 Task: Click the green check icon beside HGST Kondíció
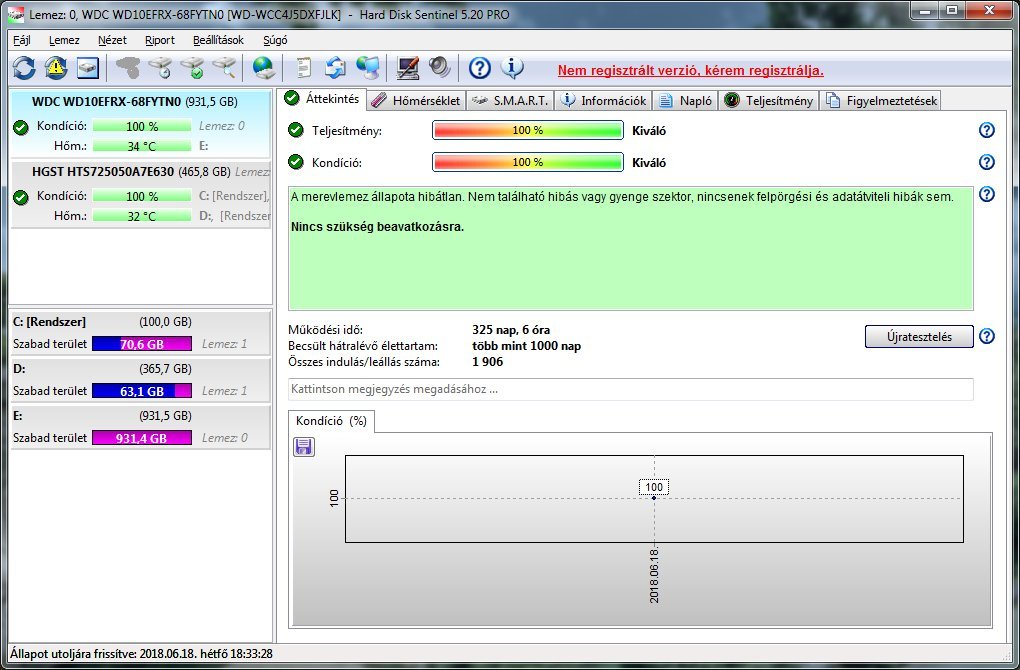coord(21,197)
